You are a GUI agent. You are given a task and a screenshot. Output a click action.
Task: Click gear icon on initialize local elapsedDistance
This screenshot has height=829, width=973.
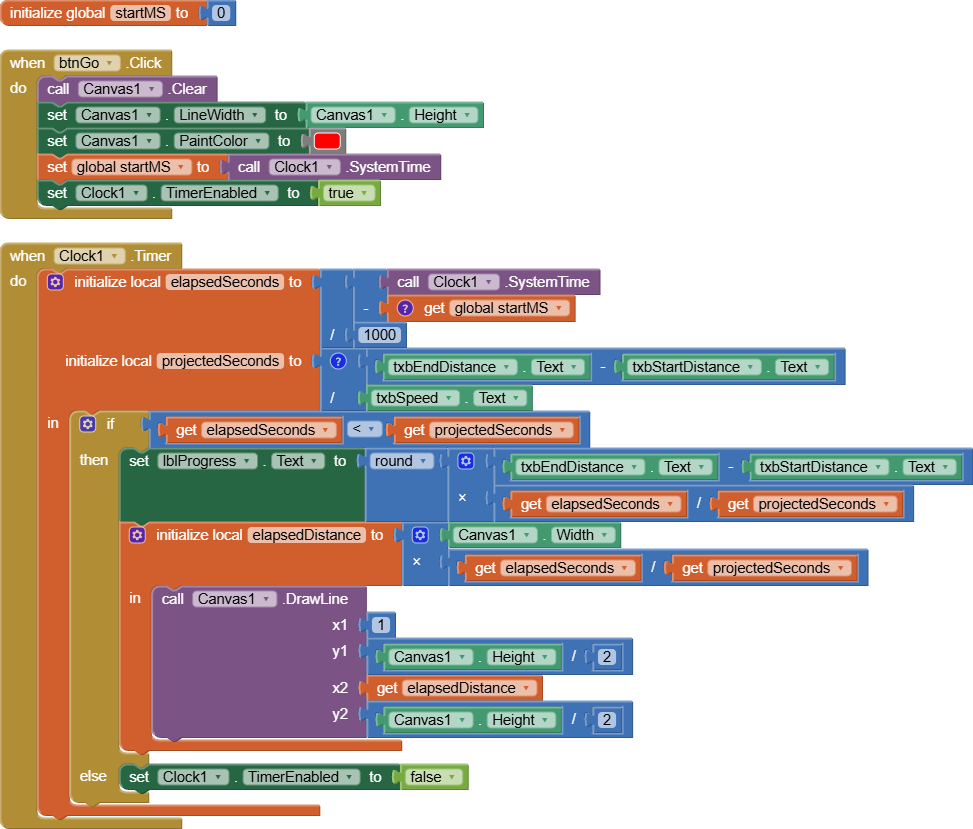(137, 535)
